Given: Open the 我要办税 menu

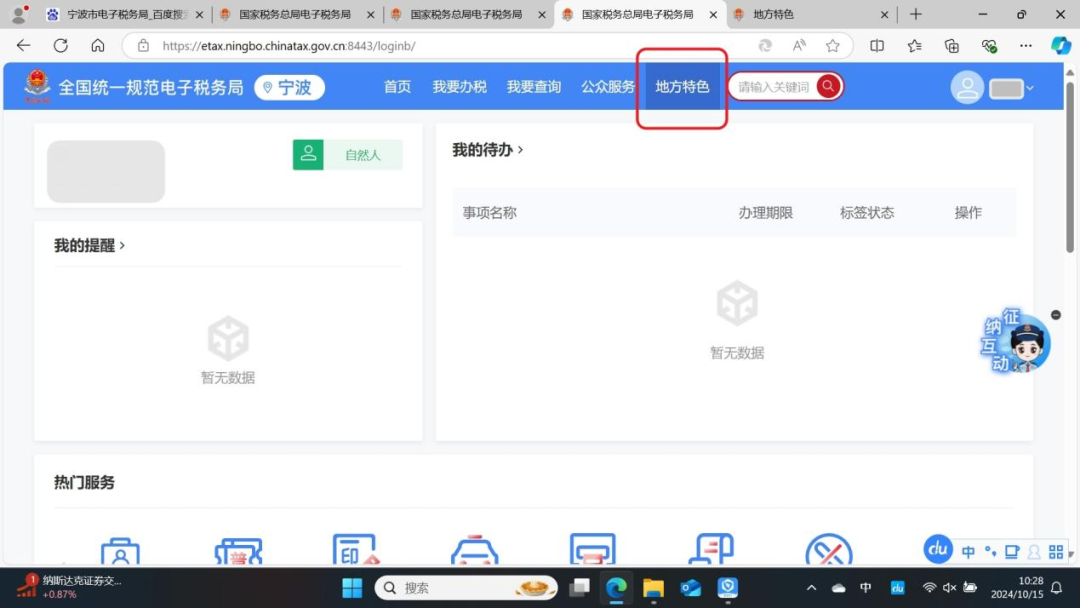Looking at the screenshot, I should point(459,87).
